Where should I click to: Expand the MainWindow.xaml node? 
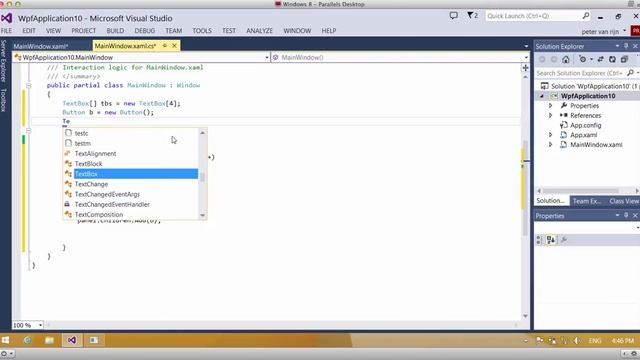coord(550,144)
